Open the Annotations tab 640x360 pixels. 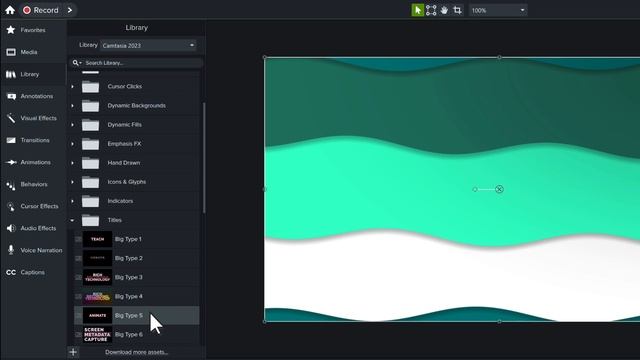33,96
